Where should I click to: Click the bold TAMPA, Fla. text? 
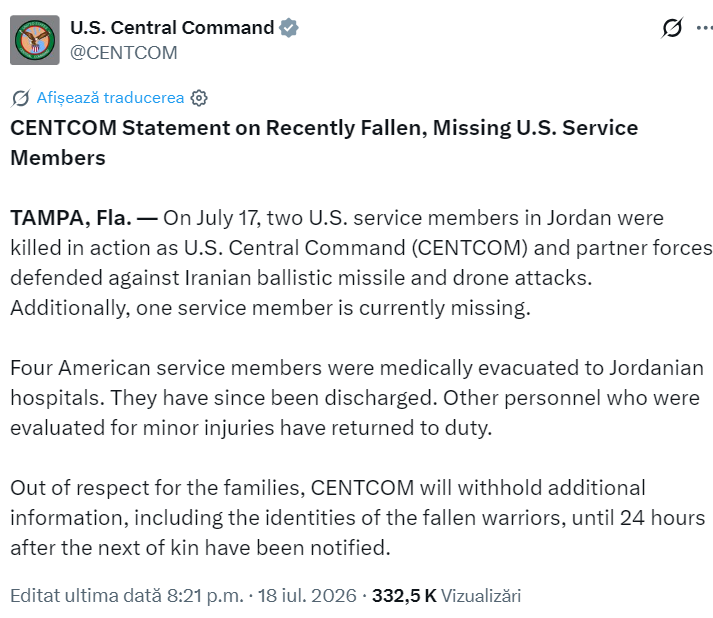click(71, 218)
